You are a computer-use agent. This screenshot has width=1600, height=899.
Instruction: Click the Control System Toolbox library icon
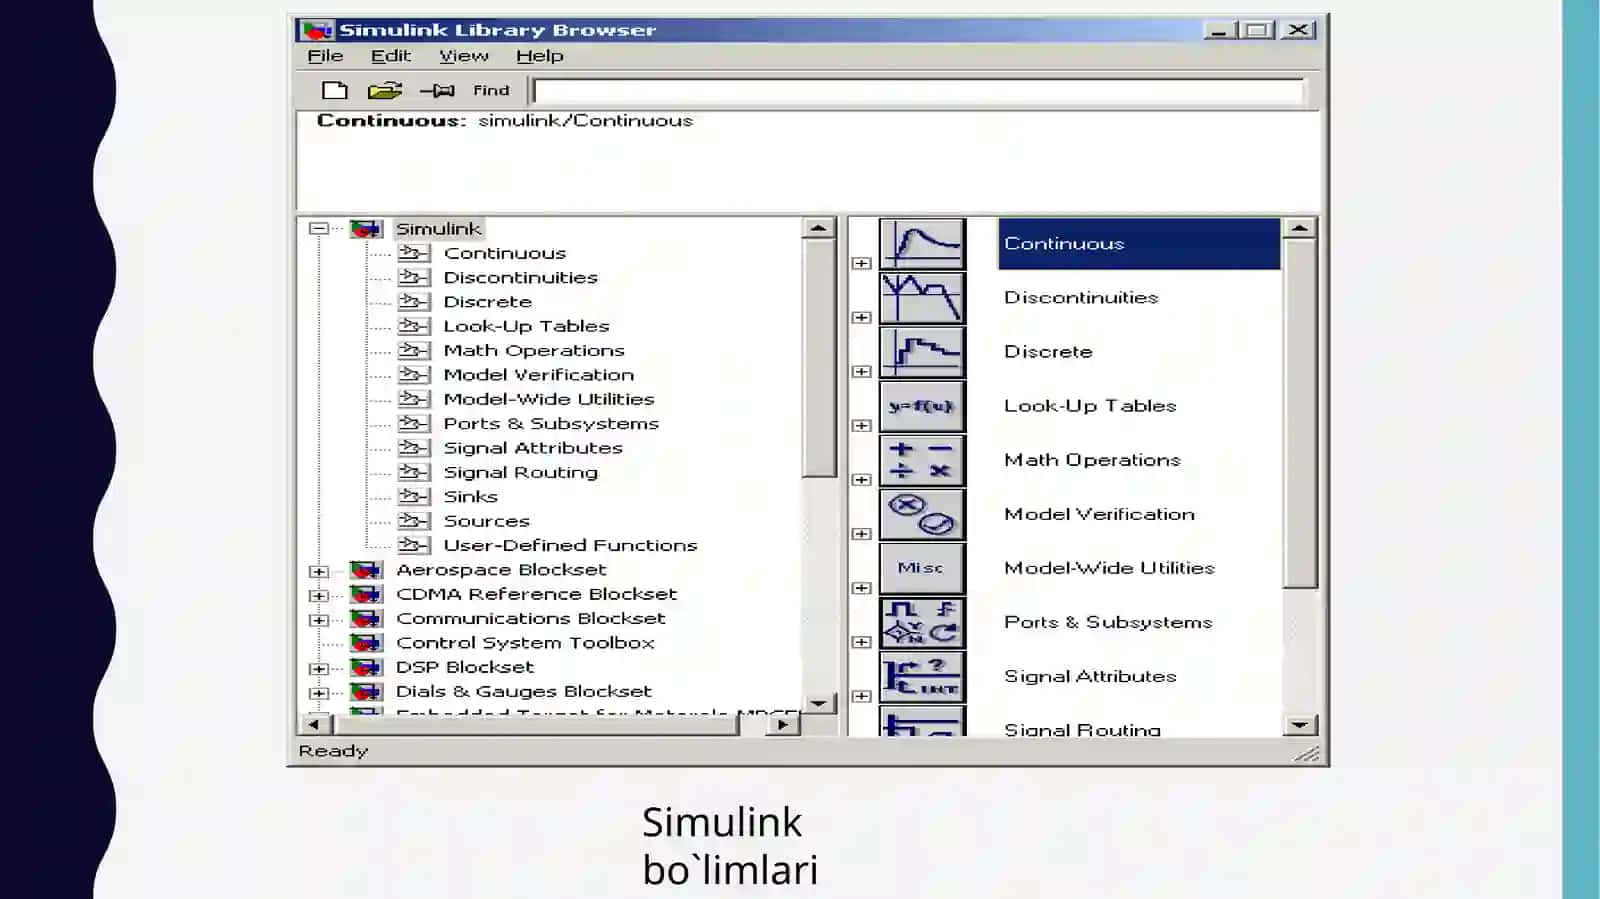pyautogui.click(x=366, y=643)
